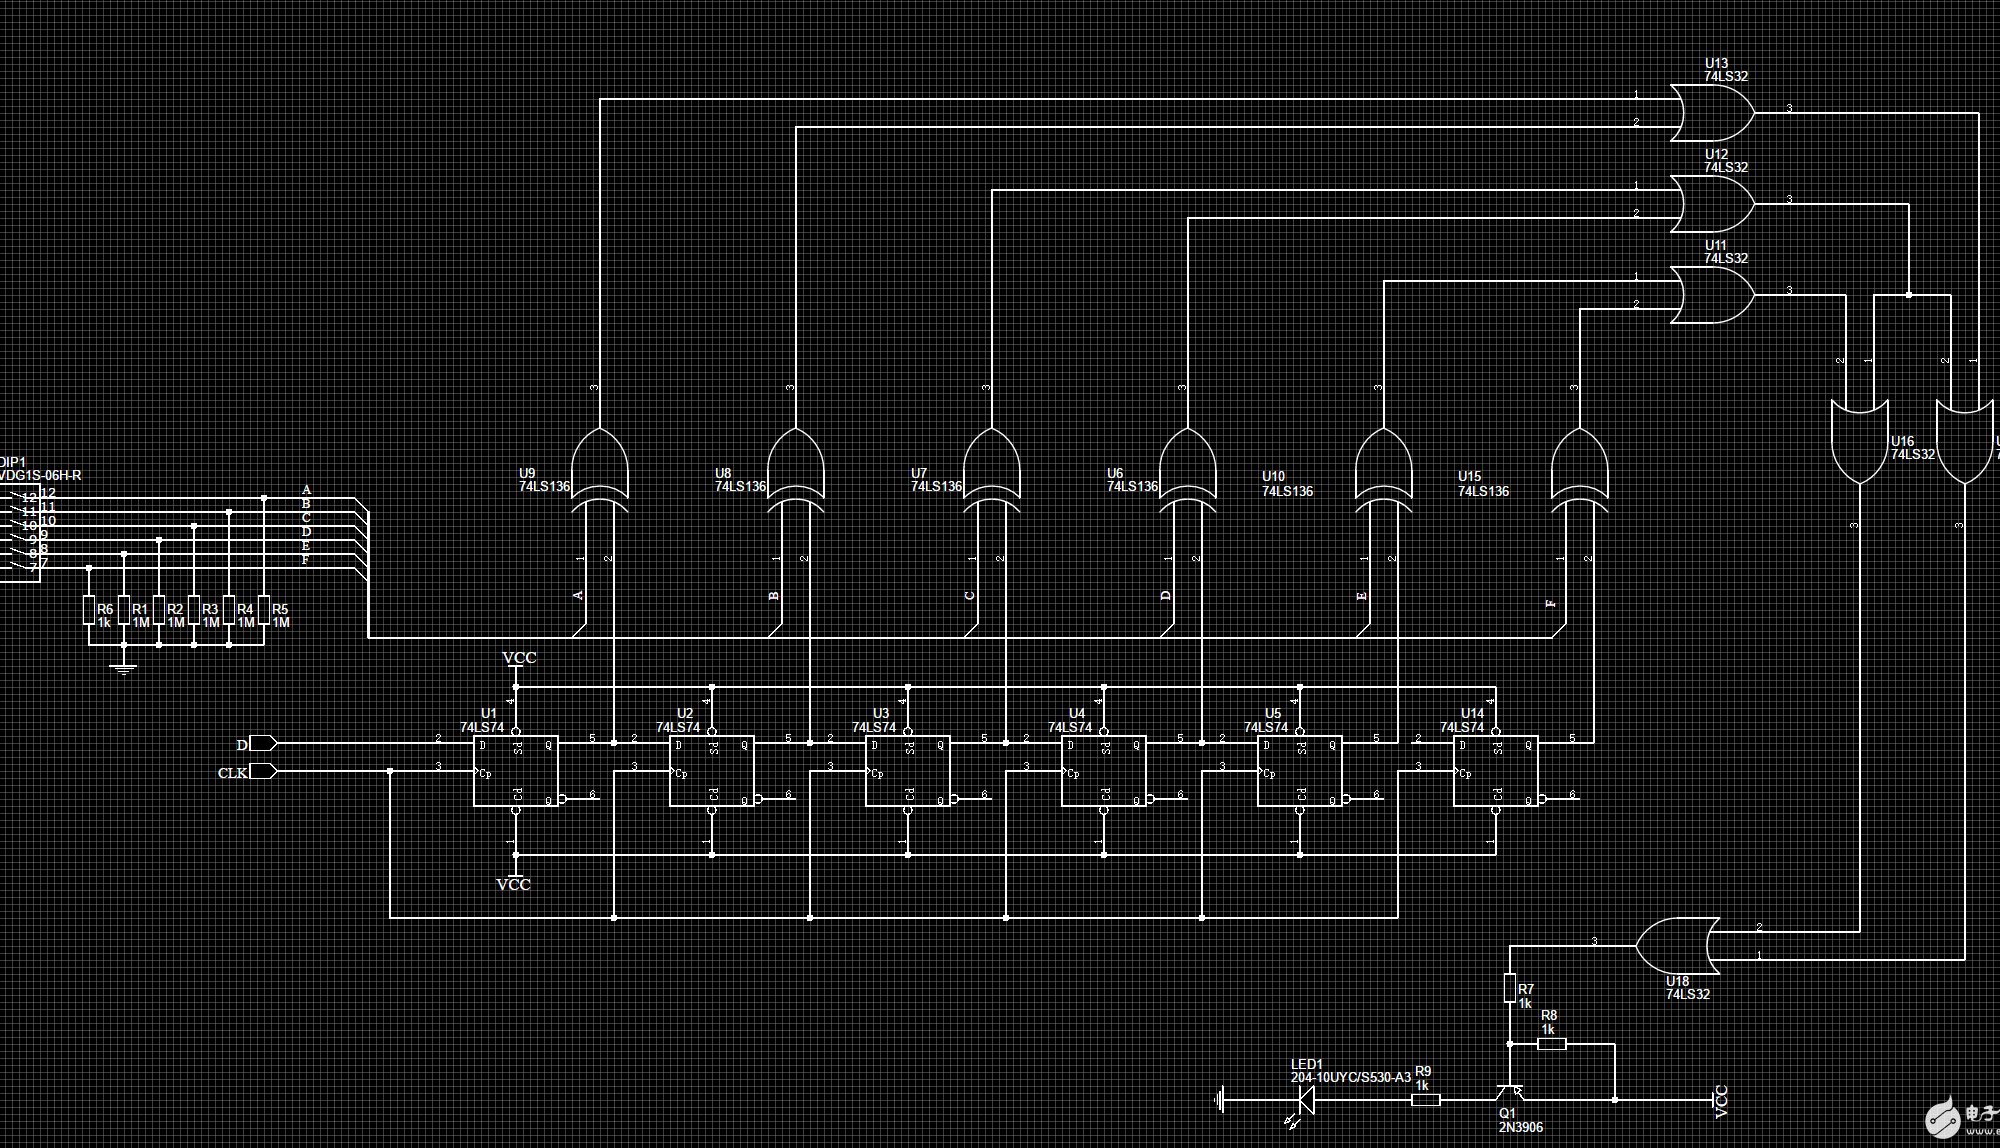Click the DIP1 switch label

(12, 462)
